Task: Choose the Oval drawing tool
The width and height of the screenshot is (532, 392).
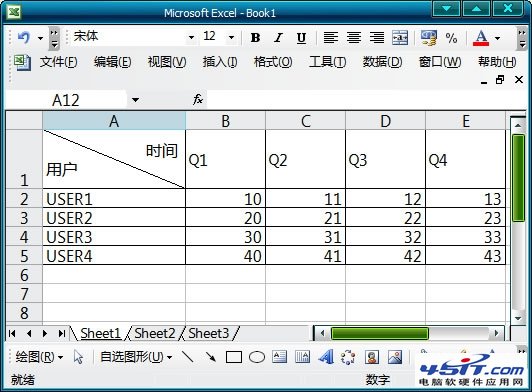Action: pos(257,357)
